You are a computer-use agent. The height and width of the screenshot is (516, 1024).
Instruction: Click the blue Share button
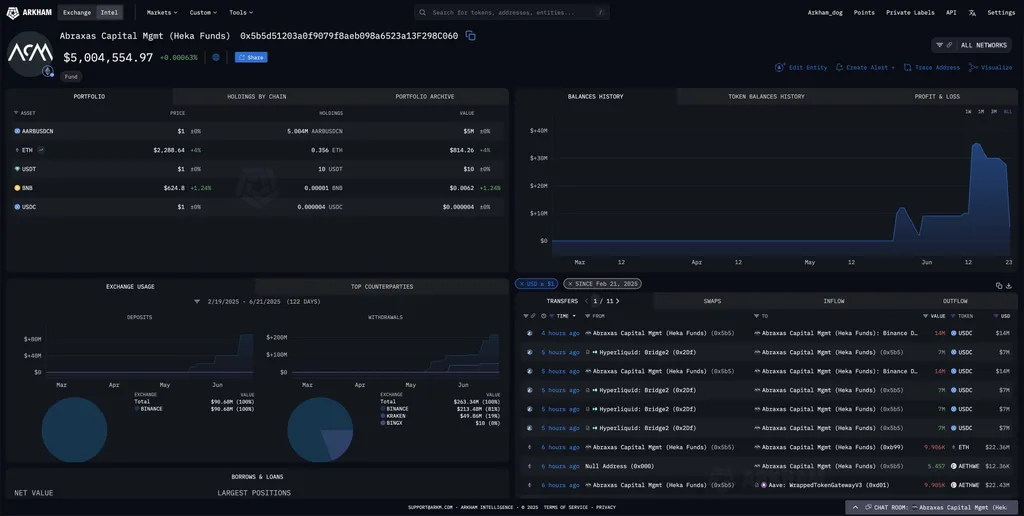coord(251,57)
